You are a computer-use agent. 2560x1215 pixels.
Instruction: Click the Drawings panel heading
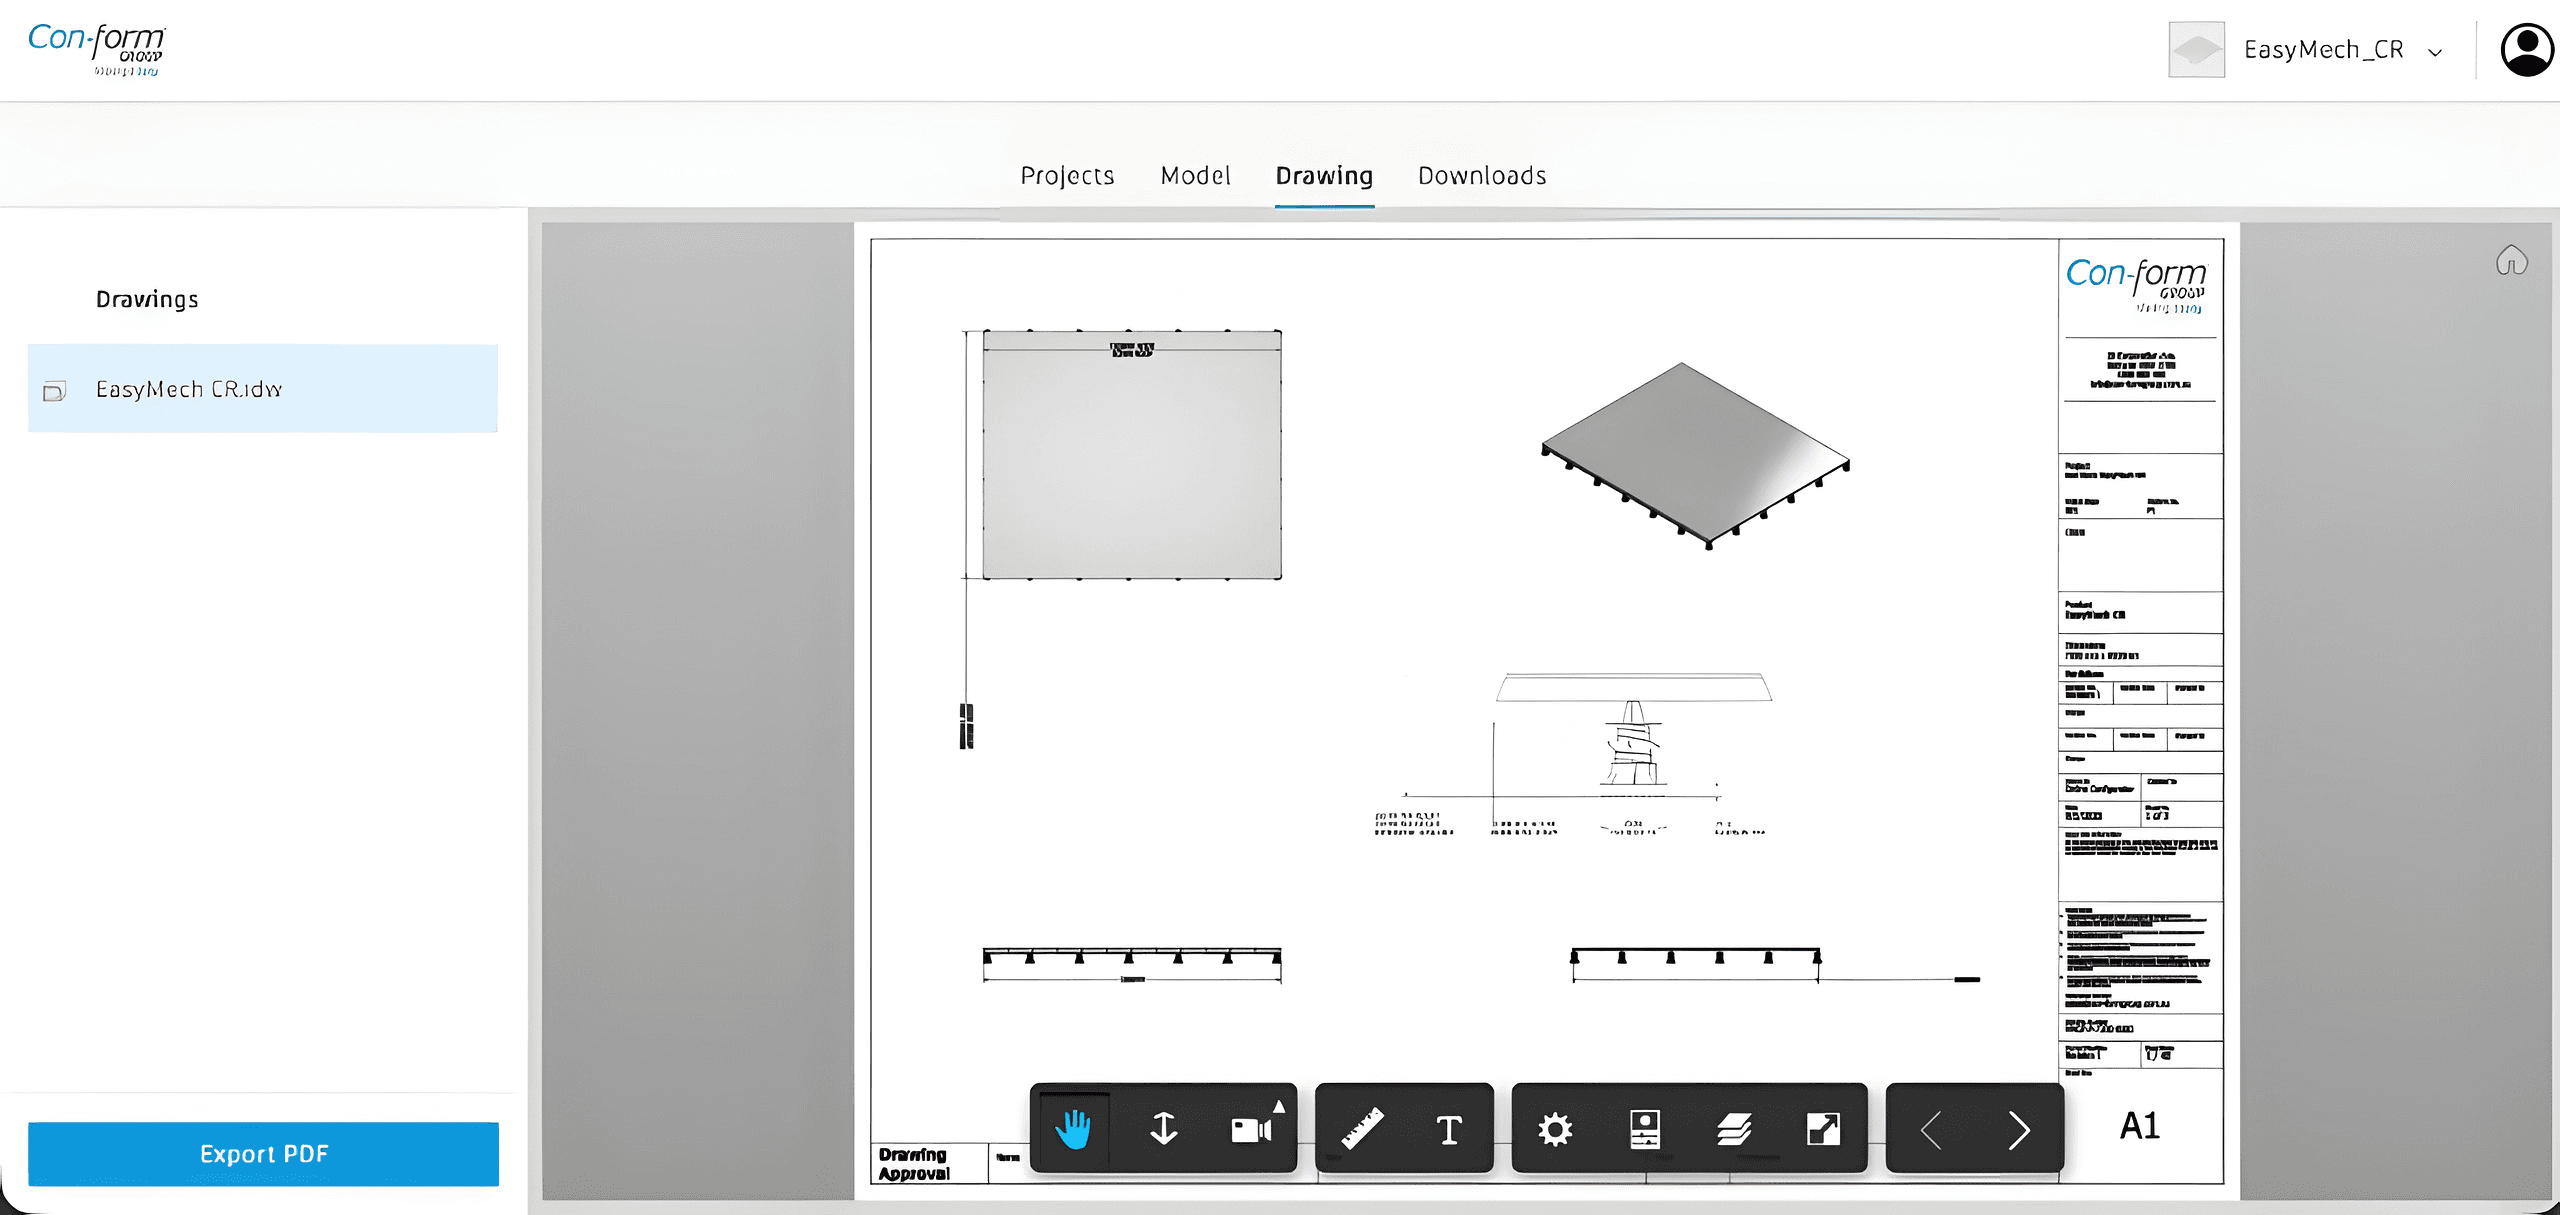pyautogui.click(x=147, y=299)
